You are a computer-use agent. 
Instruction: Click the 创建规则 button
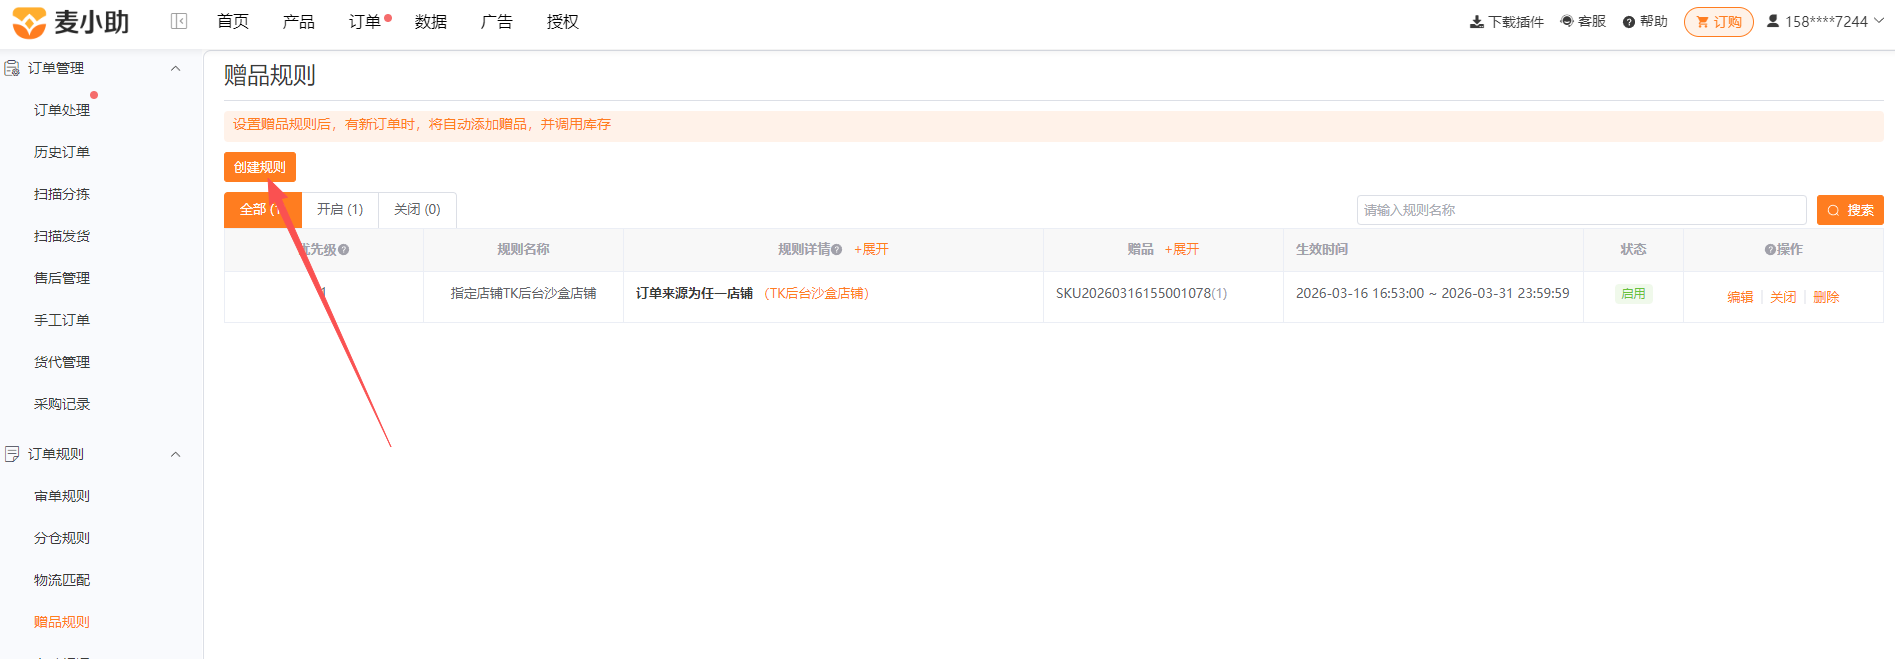[x=260, y=167]
